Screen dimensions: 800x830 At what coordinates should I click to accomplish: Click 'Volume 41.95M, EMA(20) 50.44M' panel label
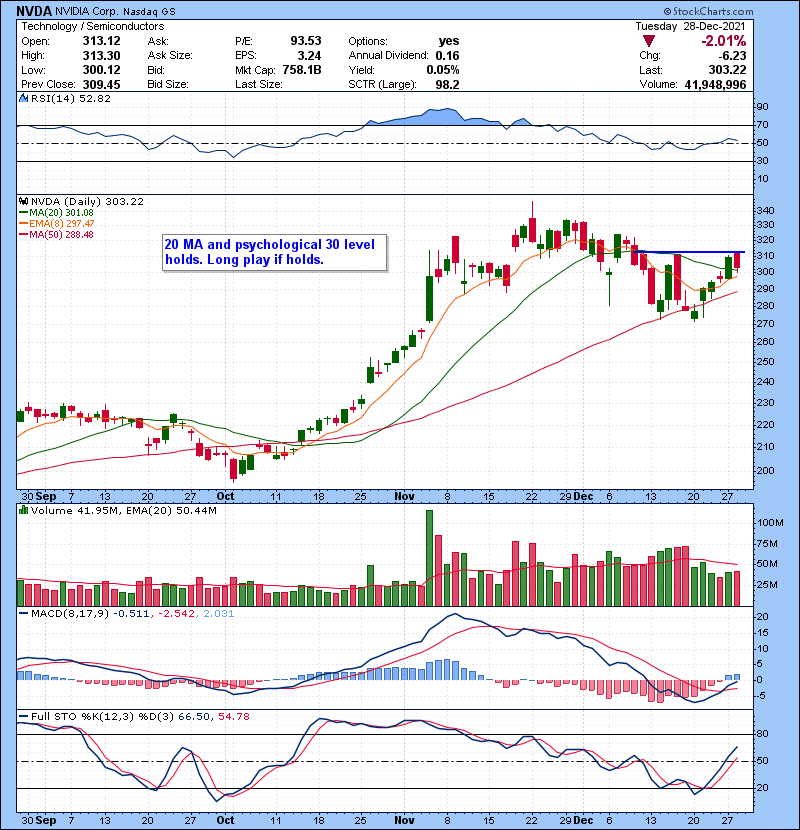pyautogui.click(x=123, y=510)
